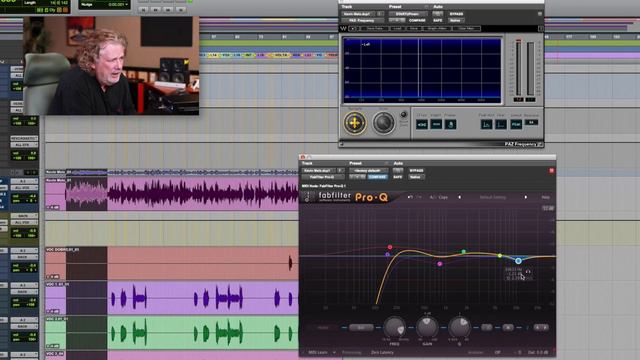Click the red target icon in Pro-Q header
The width and height of the screenshot is (640, 360).
click(551, 171)
